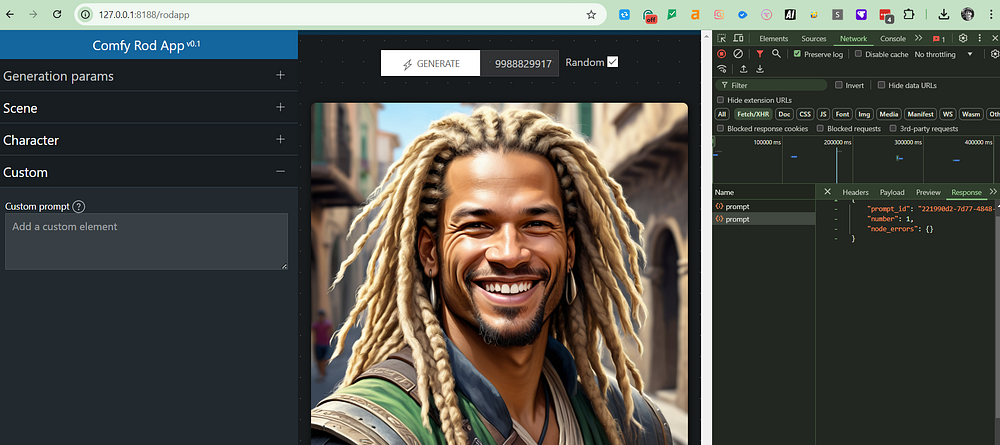
Task: Click the red filter funnel icon
Action: click(760, 54)
